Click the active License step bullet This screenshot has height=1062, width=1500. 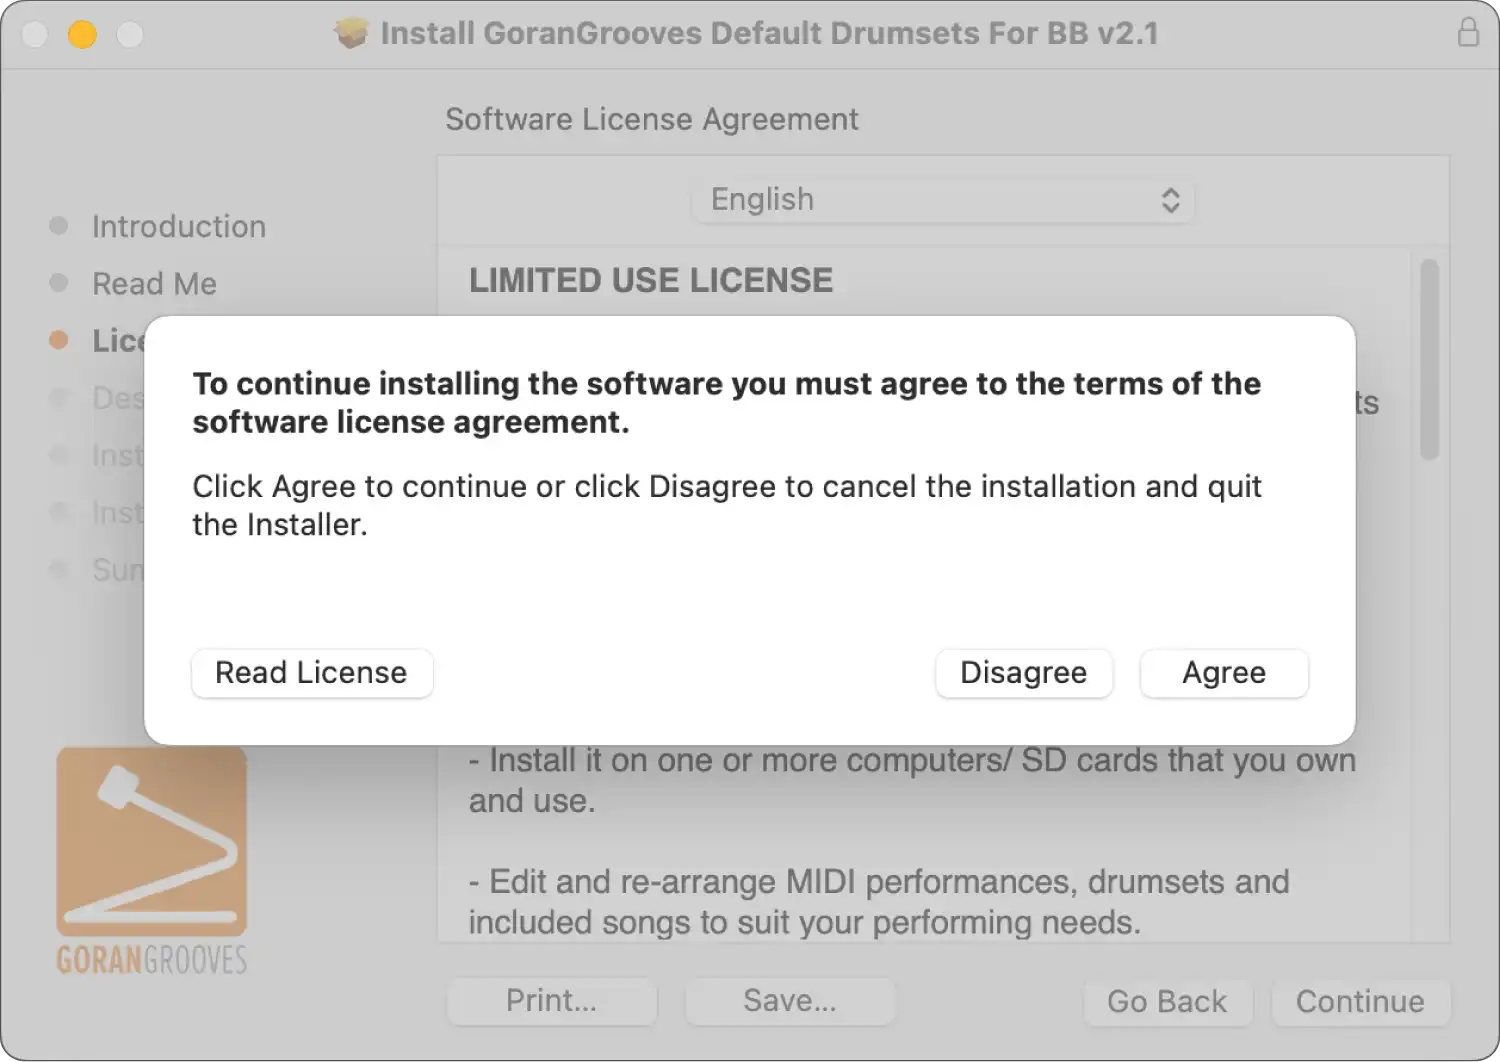[59, 340]
